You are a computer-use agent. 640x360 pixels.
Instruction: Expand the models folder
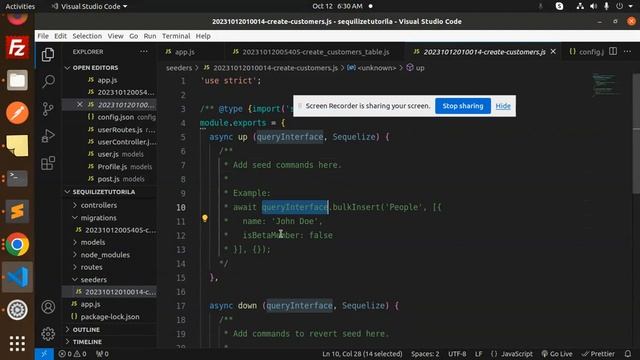93,242
